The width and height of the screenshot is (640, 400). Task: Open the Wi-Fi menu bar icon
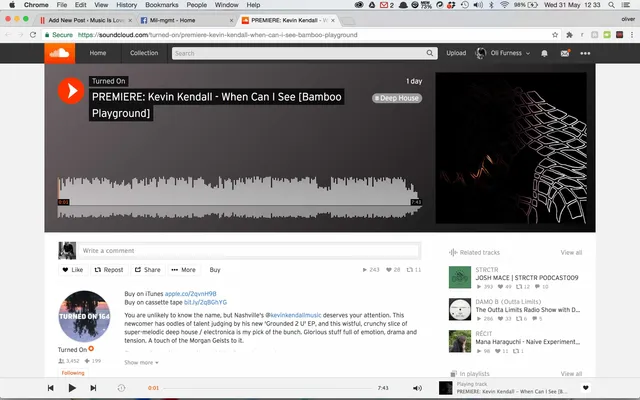504,5
